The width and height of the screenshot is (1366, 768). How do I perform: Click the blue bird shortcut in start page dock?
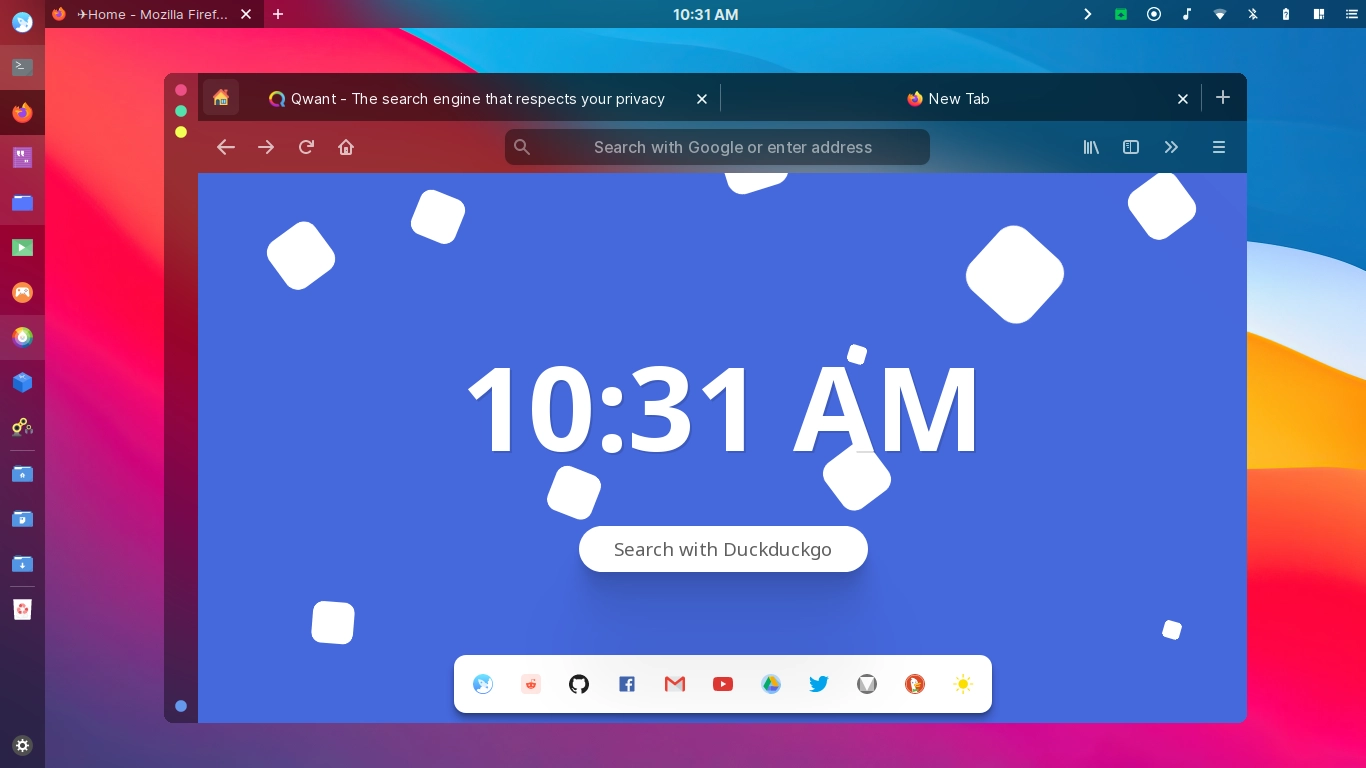(483, 684)
